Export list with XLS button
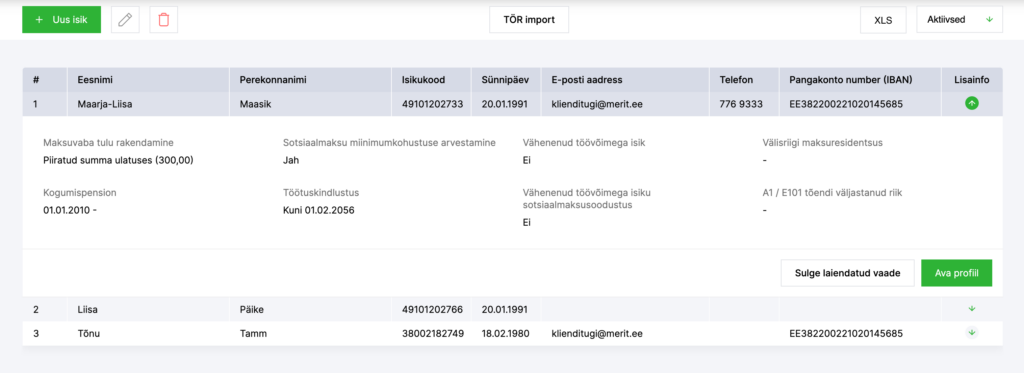 click(884, 20)
